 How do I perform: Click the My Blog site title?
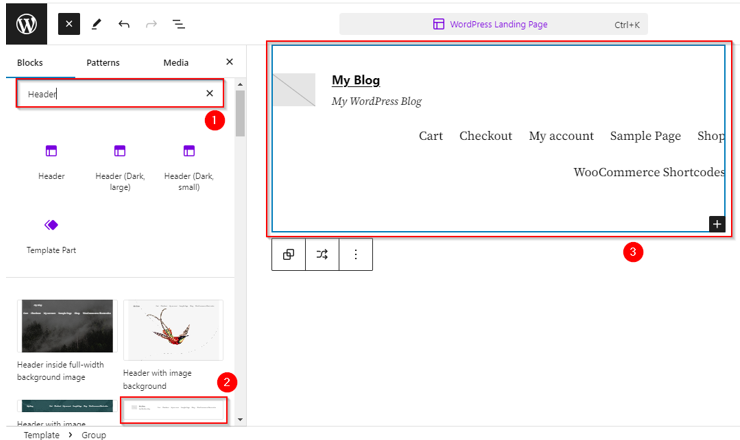[356, 80]
